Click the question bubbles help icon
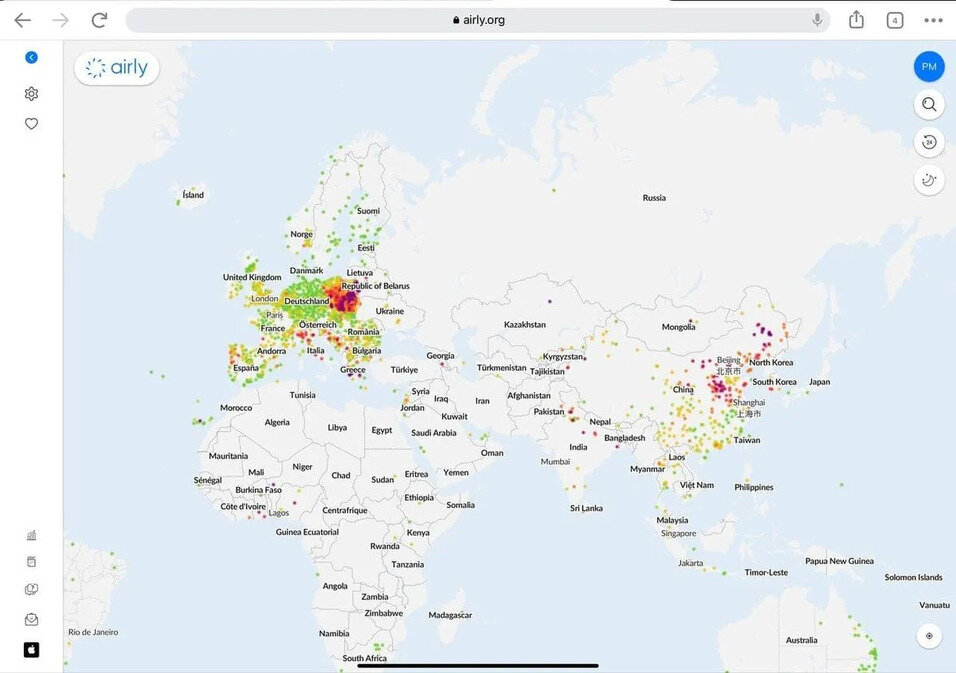The width and height of the screenshot is (956, 673). coord(31,590)
